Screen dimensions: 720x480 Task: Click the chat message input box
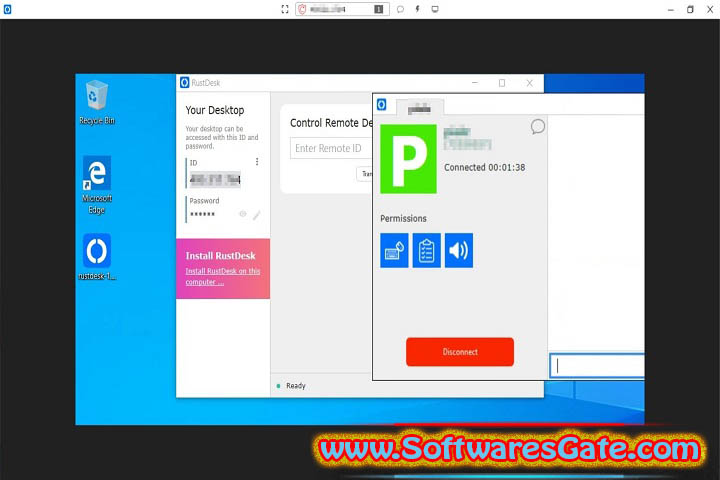click(x=597, y=366)
